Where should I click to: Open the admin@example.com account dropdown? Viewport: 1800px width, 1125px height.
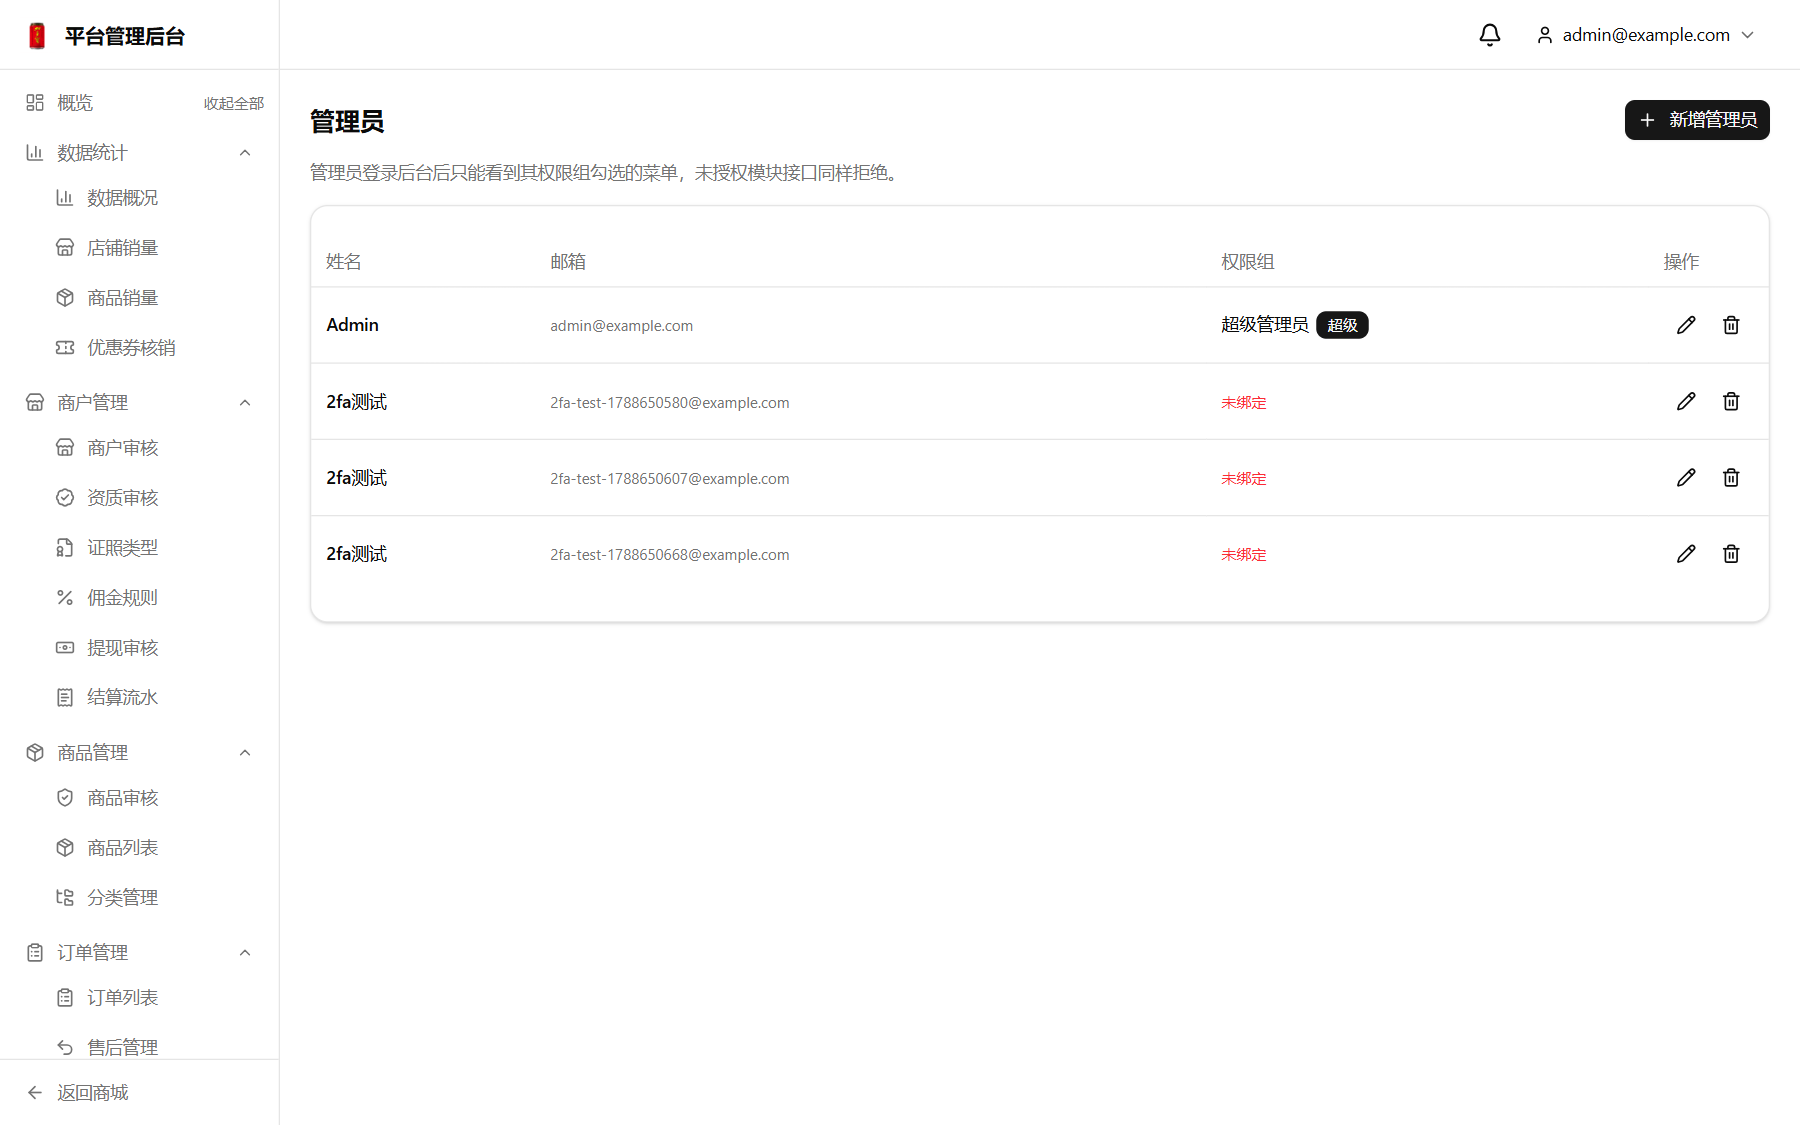[1645, 35]
